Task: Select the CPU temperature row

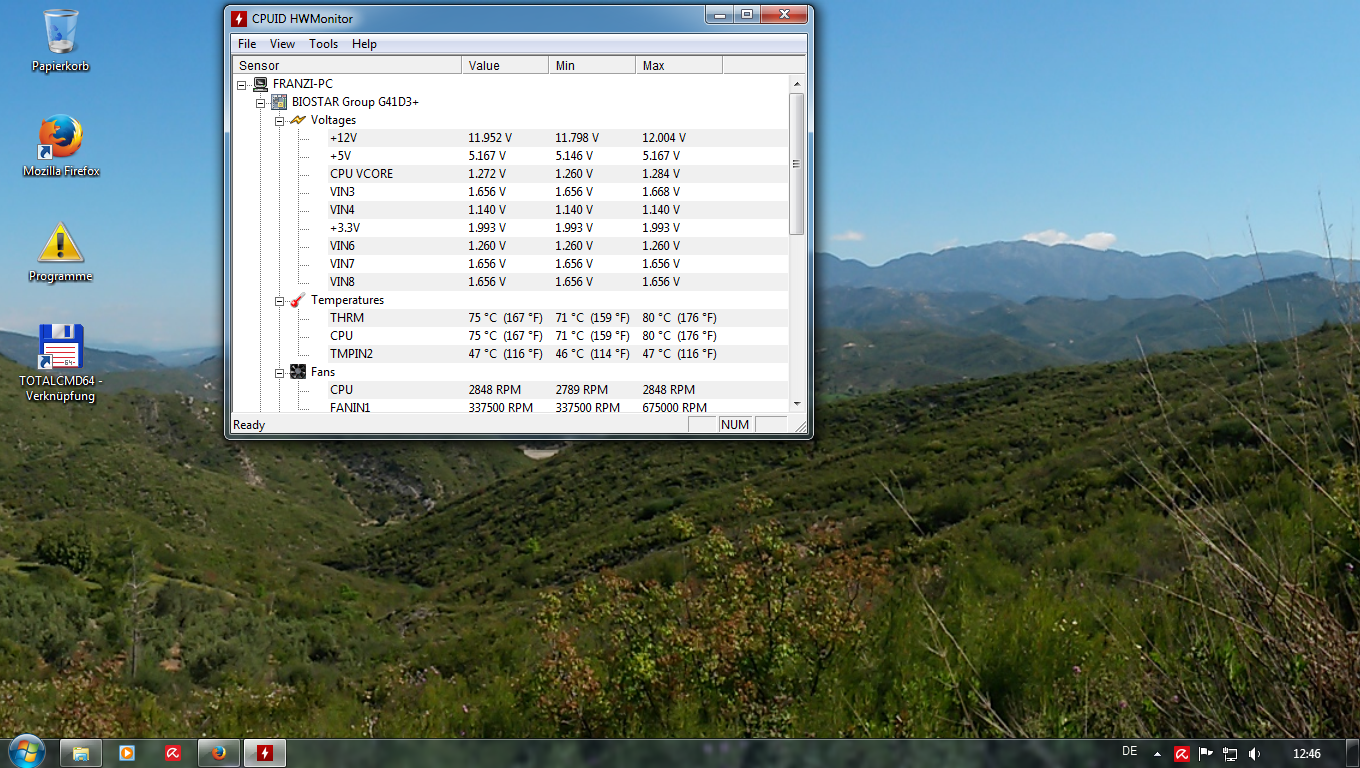Action: click(x=558, y=336)
